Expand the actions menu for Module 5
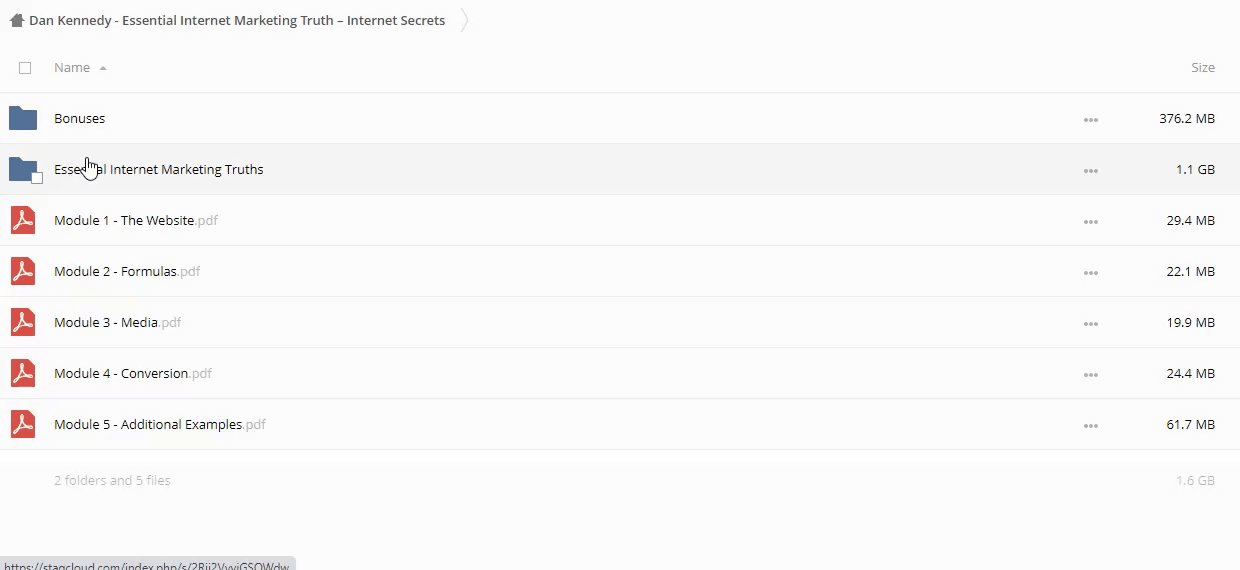 (1090, 426)
